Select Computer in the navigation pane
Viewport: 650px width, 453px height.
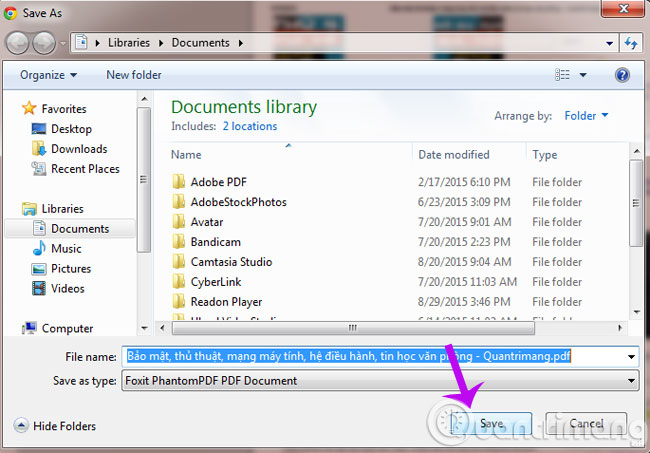coord(67,328)
